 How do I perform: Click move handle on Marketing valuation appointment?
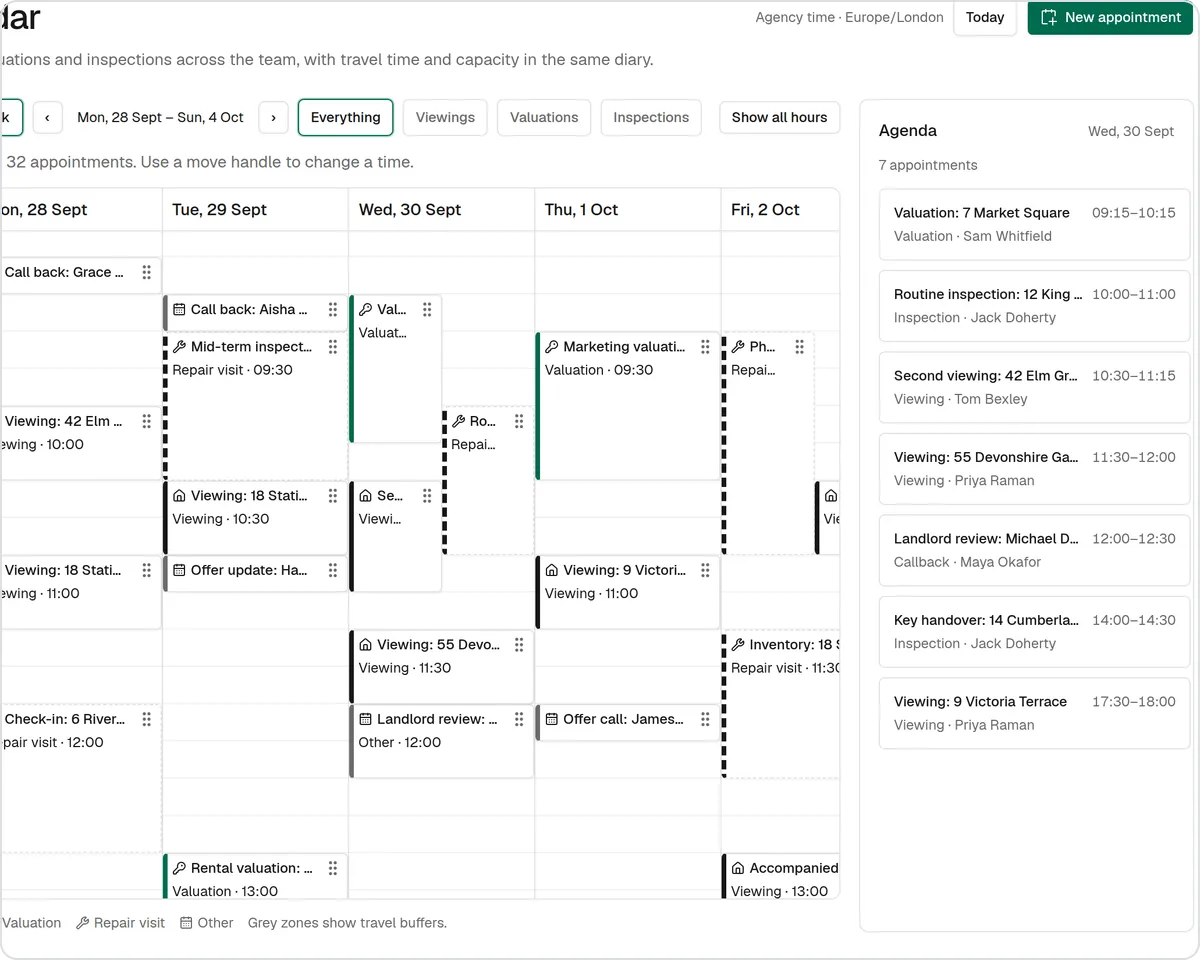705,347
